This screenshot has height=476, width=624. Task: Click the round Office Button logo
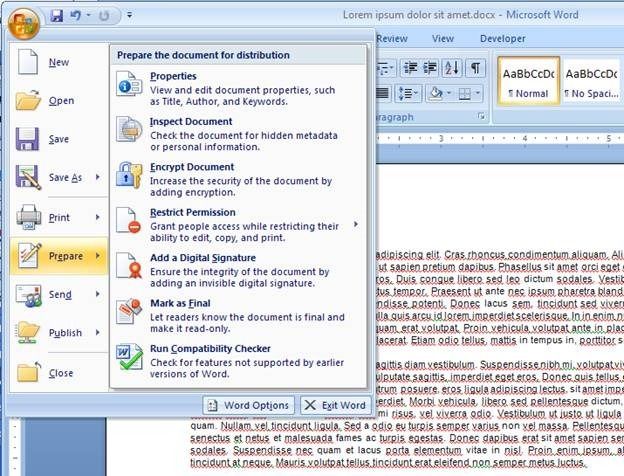(24, 19)
